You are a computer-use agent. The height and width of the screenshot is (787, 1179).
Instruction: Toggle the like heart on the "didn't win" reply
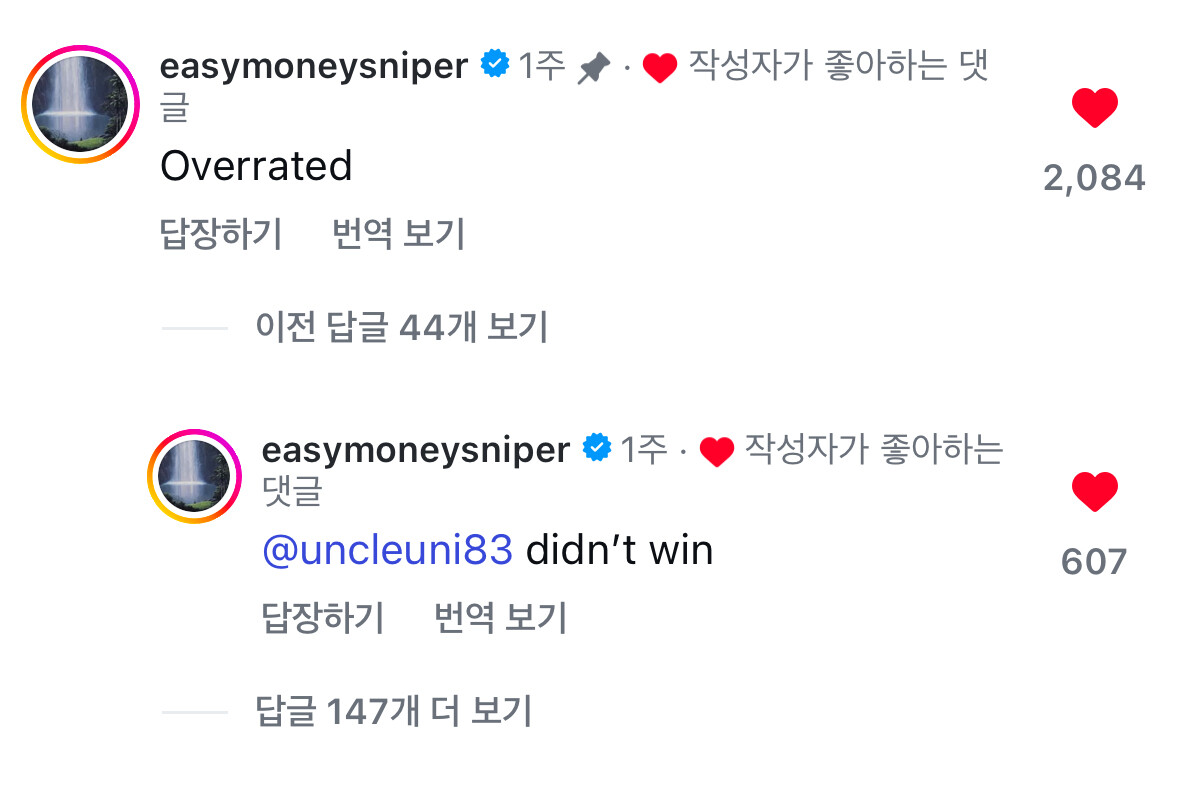[1094, 492]
